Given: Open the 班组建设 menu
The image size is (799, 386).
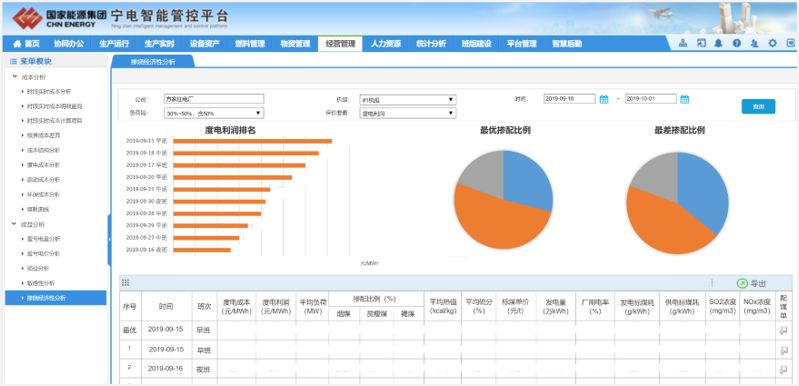Looking at the screenshot, I should tap(476, 44).
